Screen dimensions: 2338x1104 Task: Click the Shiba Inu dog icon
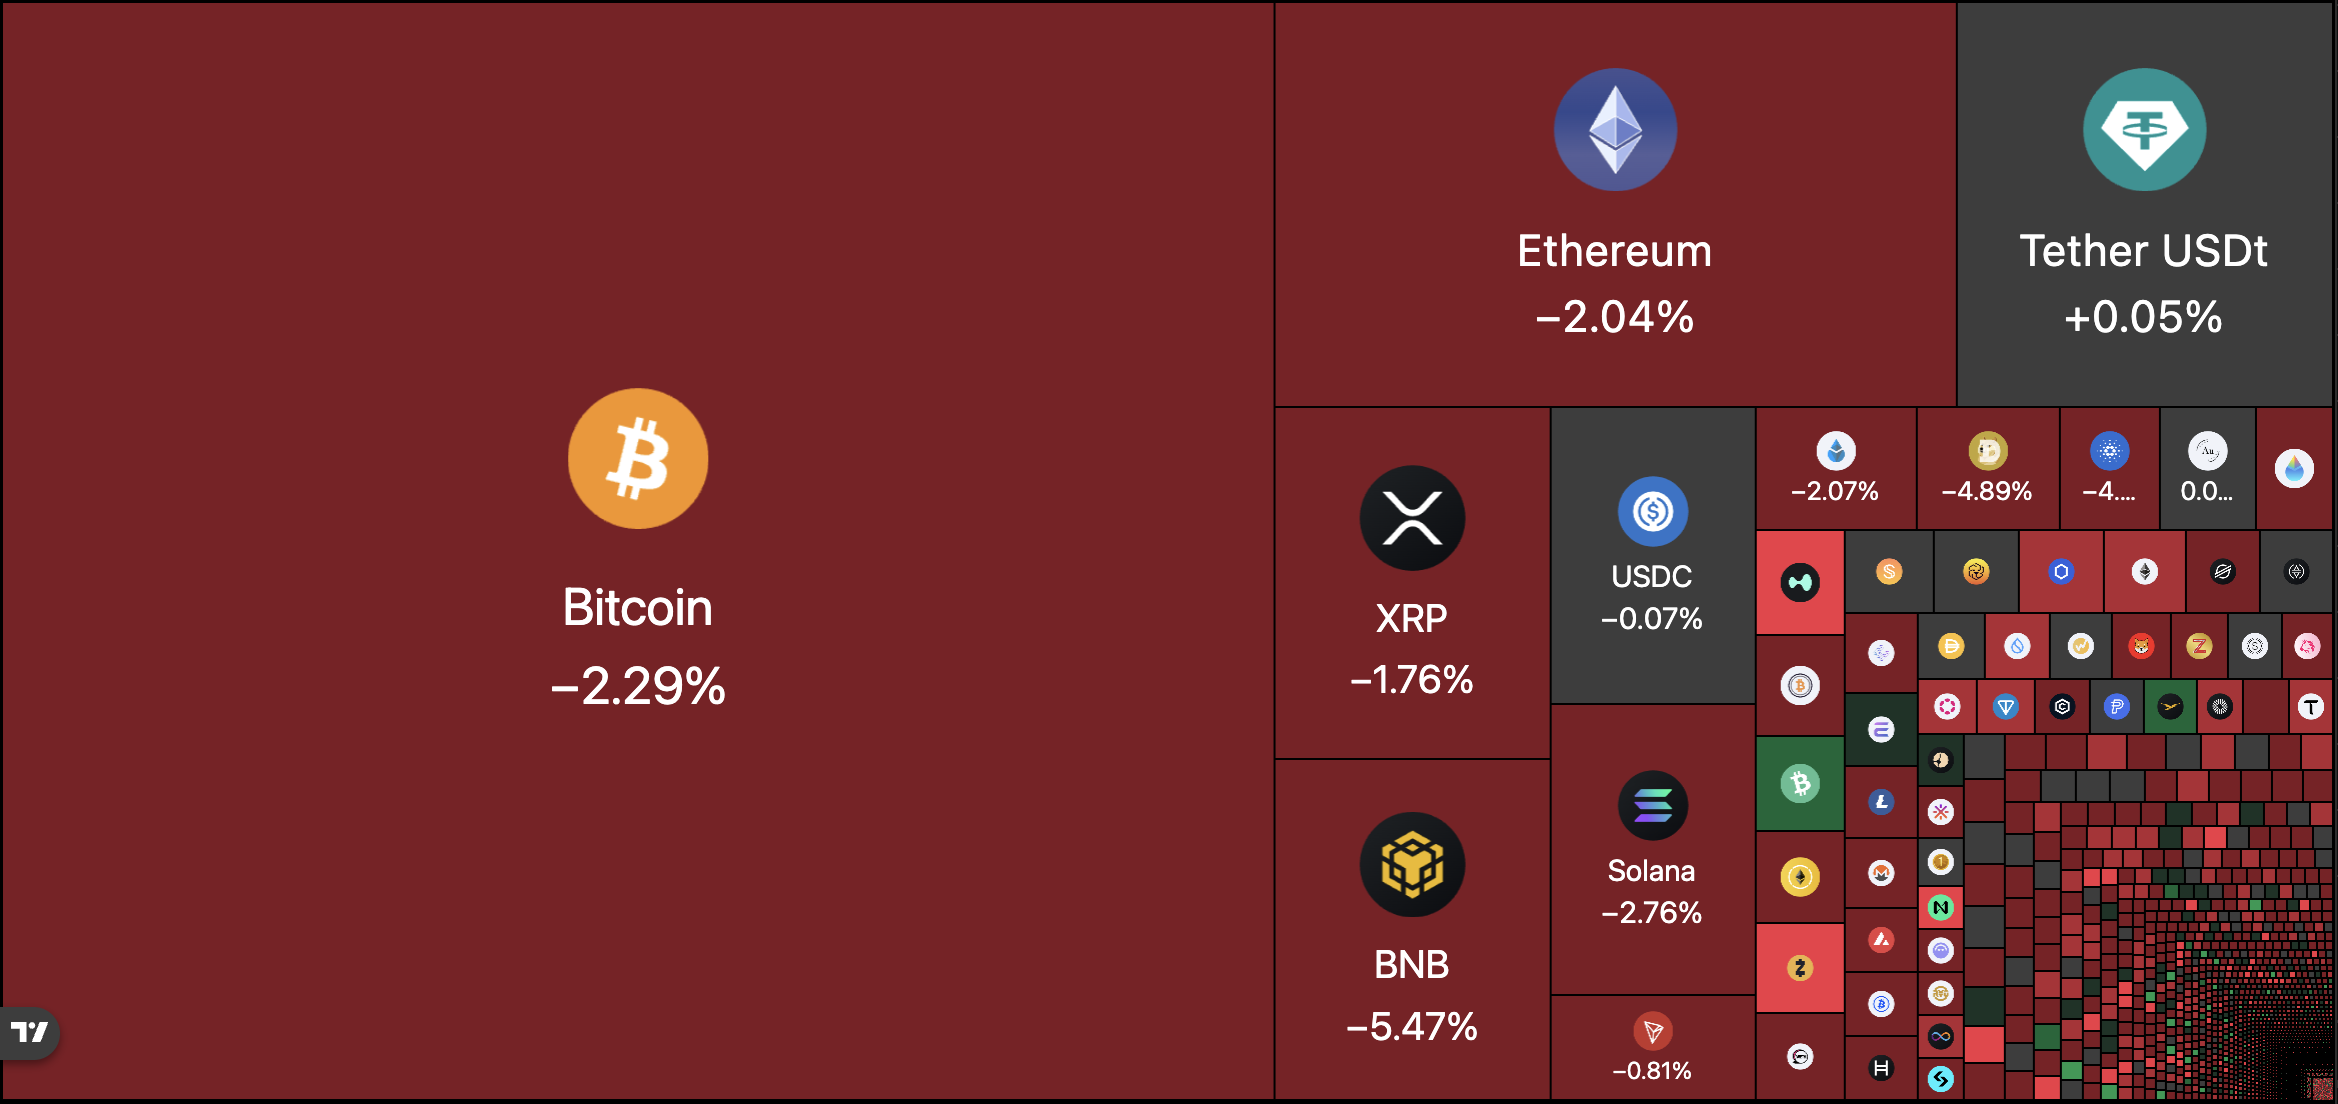click(x=2140, y=647)
